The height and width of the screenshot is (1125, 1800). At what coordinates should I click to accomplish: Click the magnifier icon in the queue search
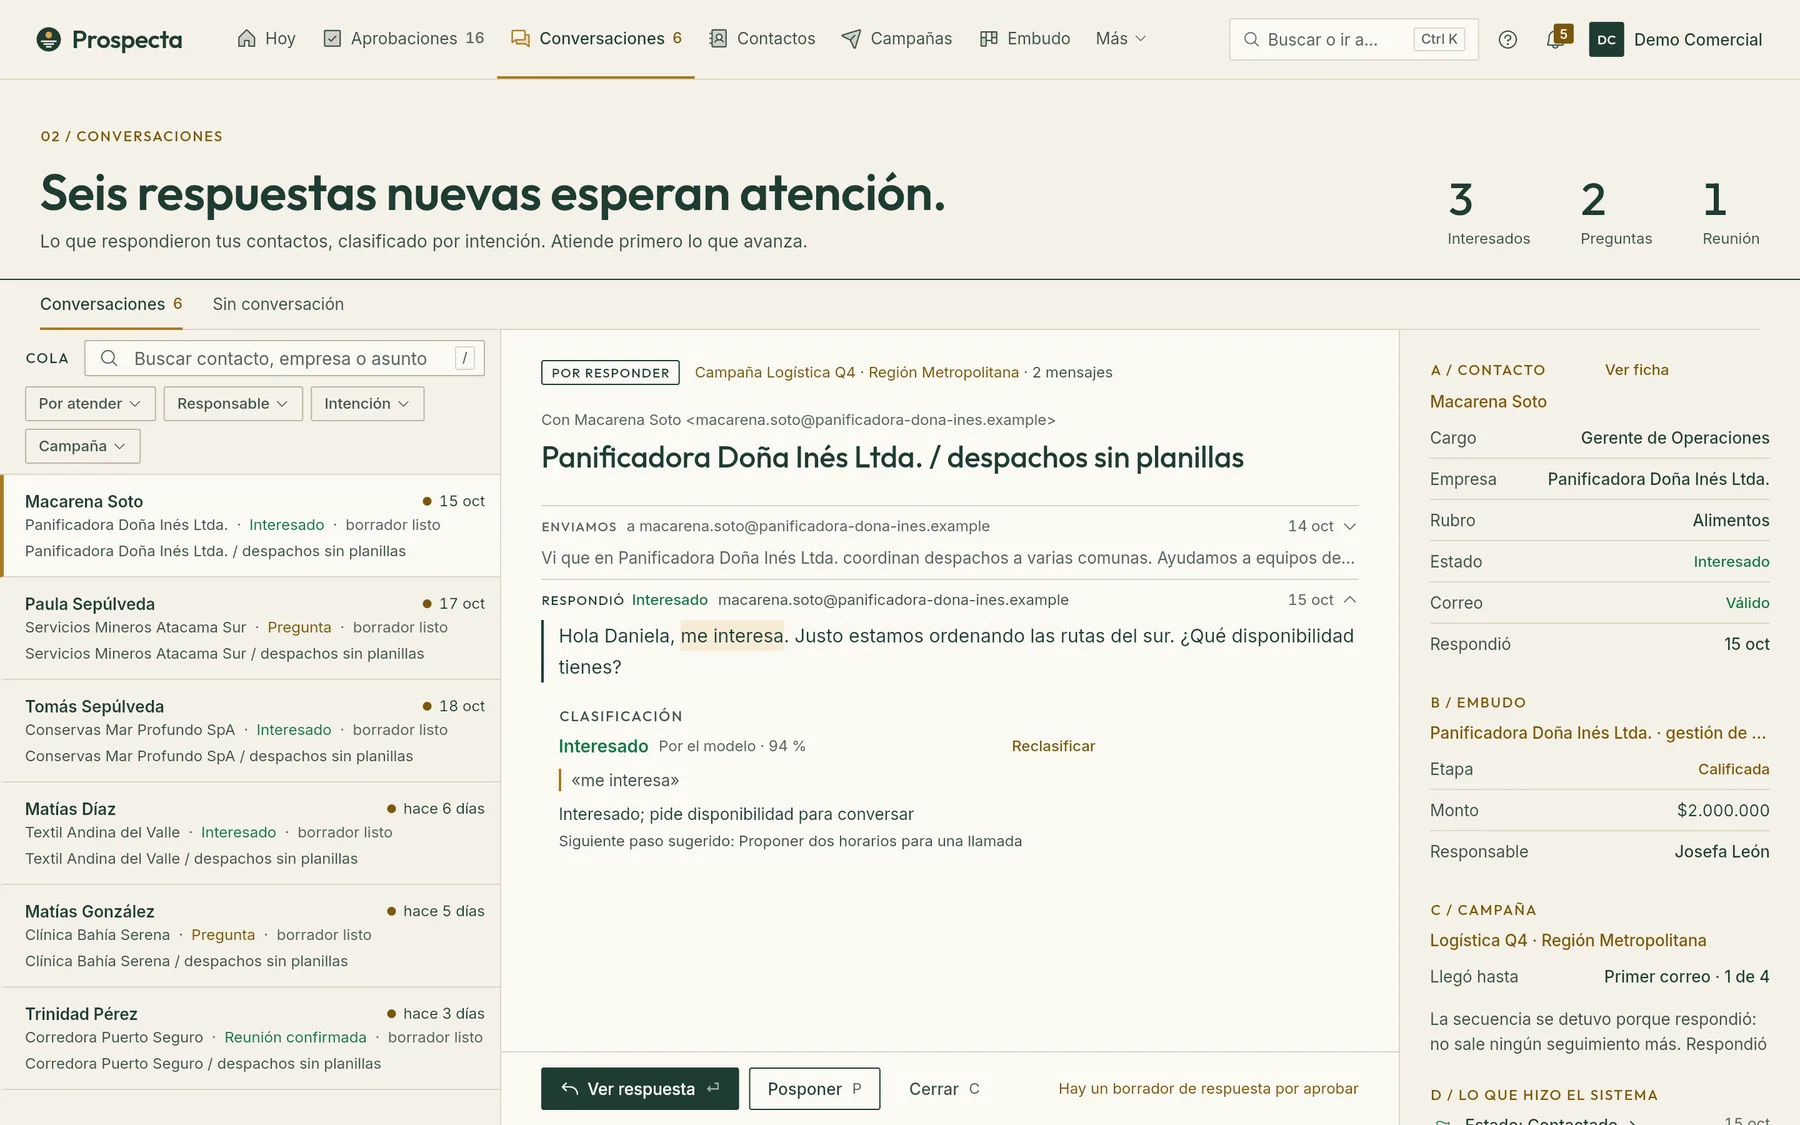point(109,358)
